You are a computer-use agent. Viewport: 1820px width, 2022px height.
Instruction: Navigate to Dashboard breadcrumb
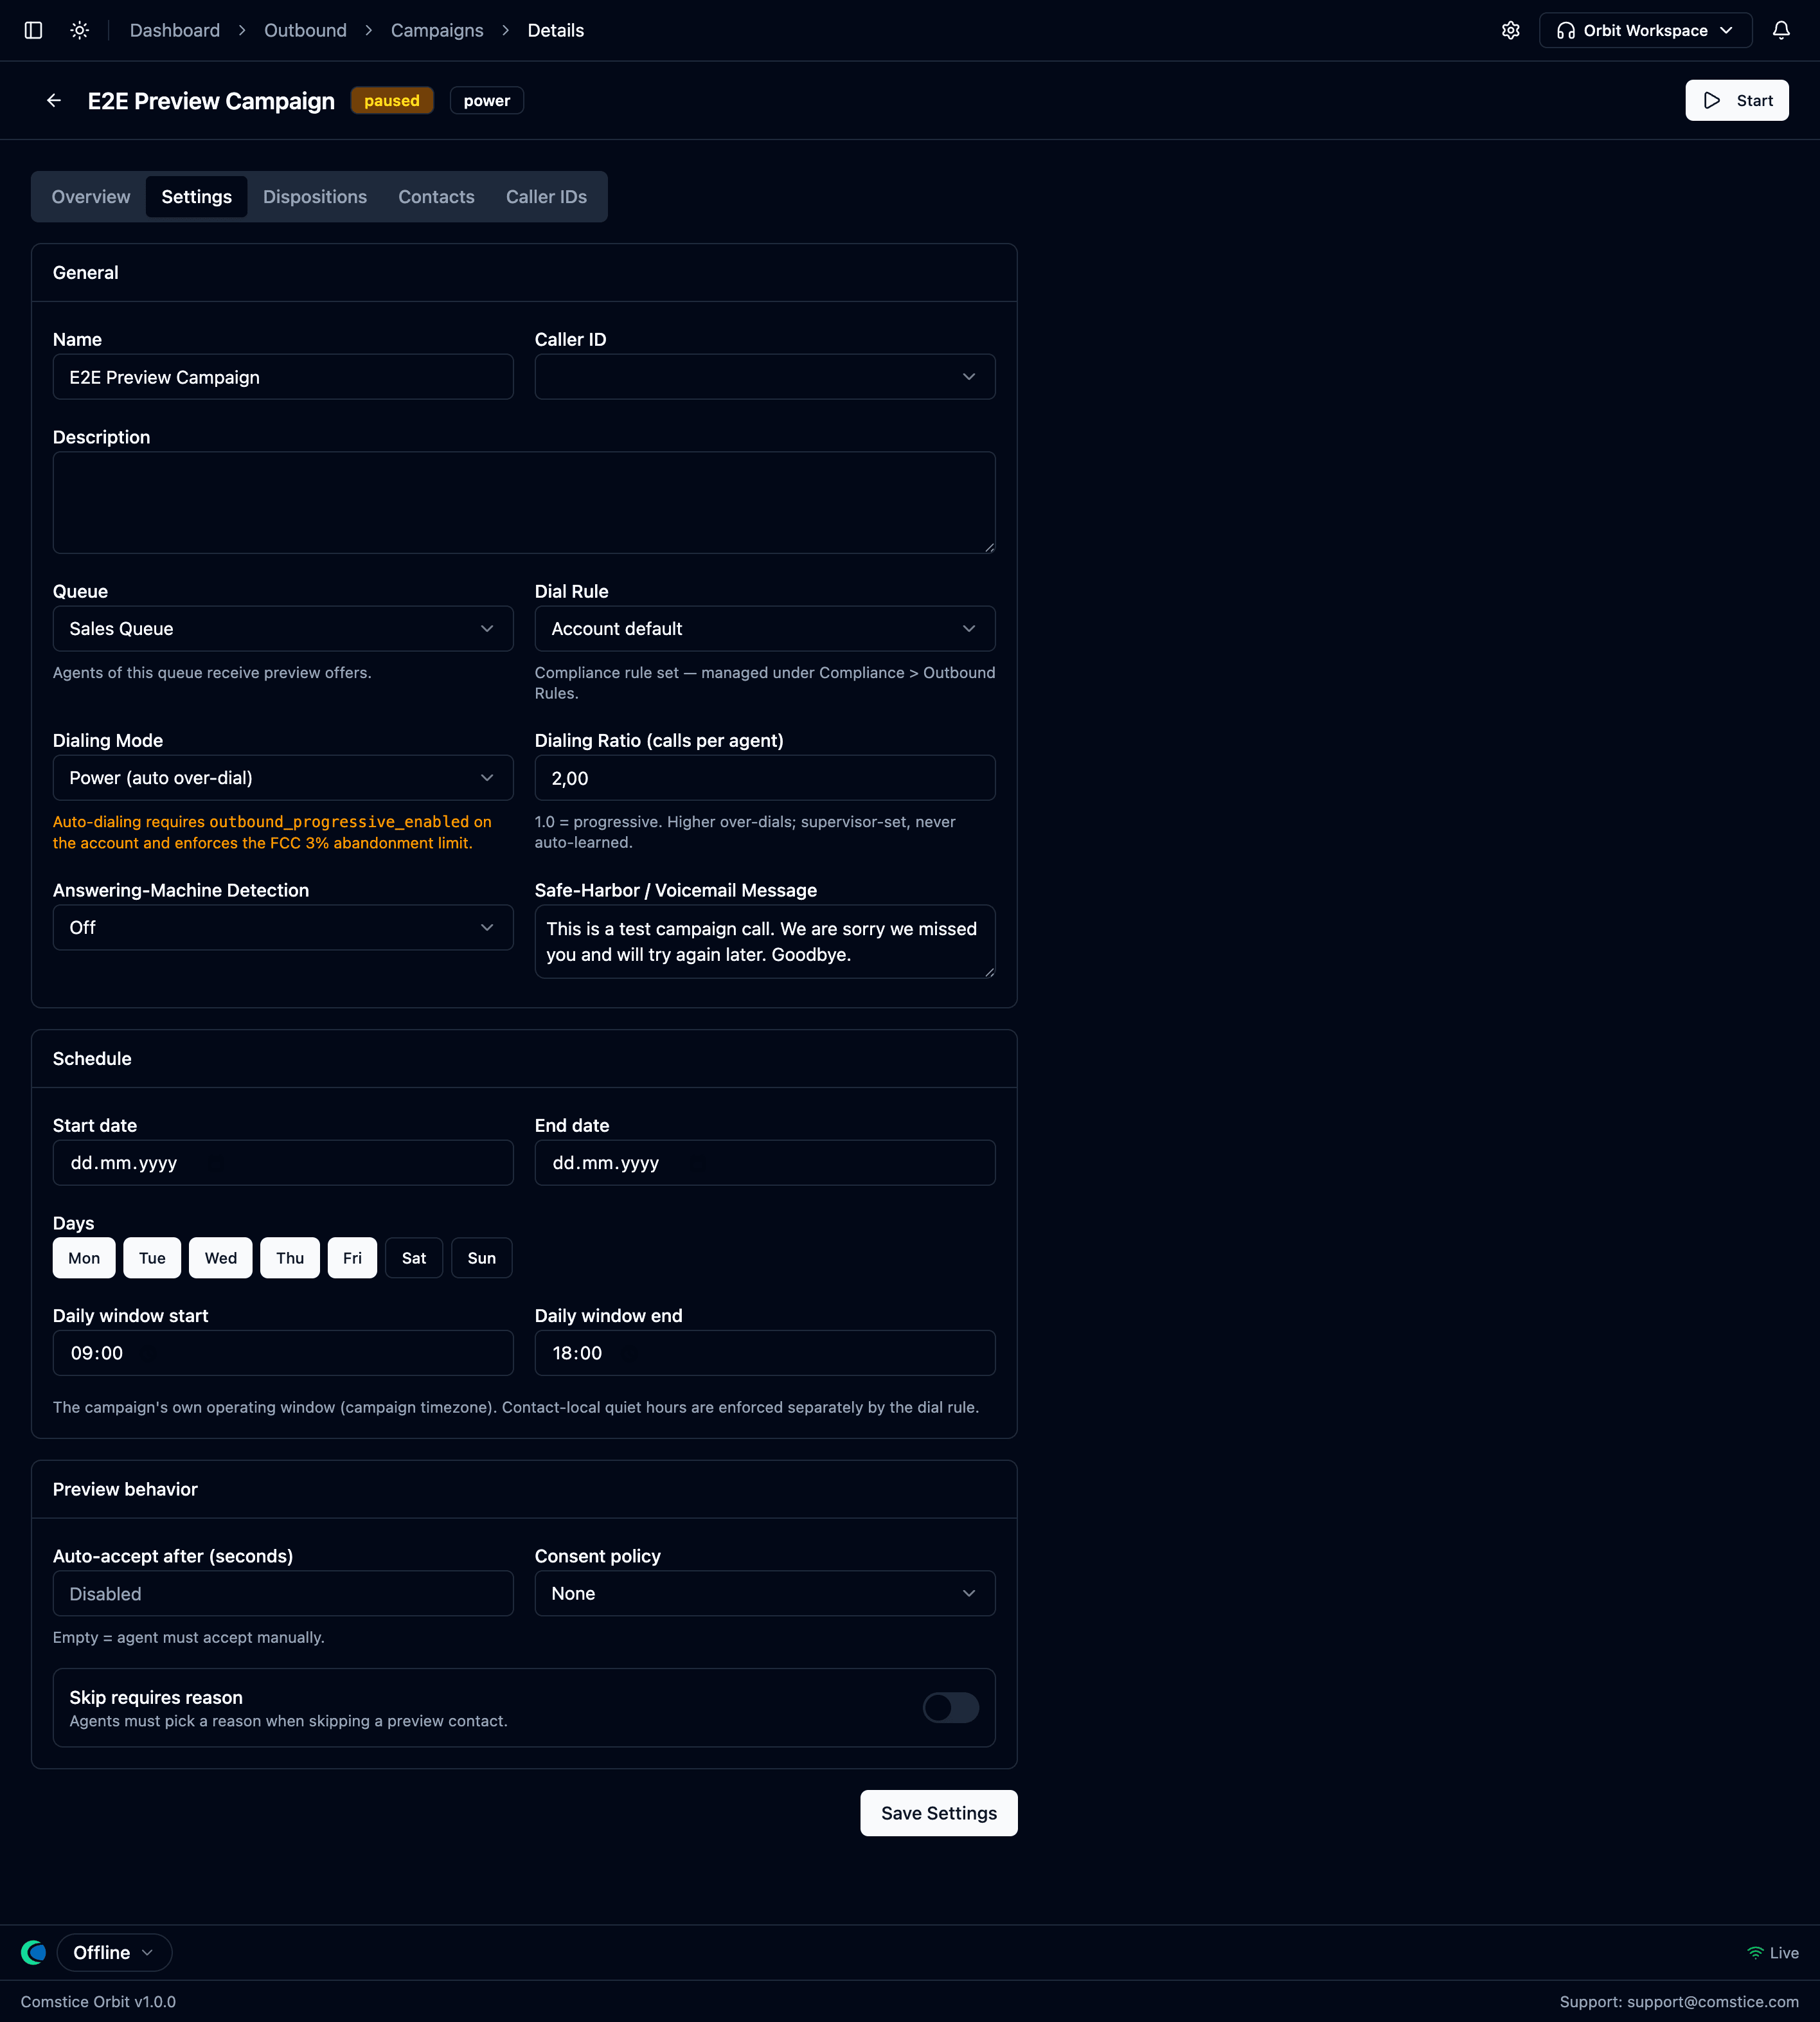click(175, 30)
